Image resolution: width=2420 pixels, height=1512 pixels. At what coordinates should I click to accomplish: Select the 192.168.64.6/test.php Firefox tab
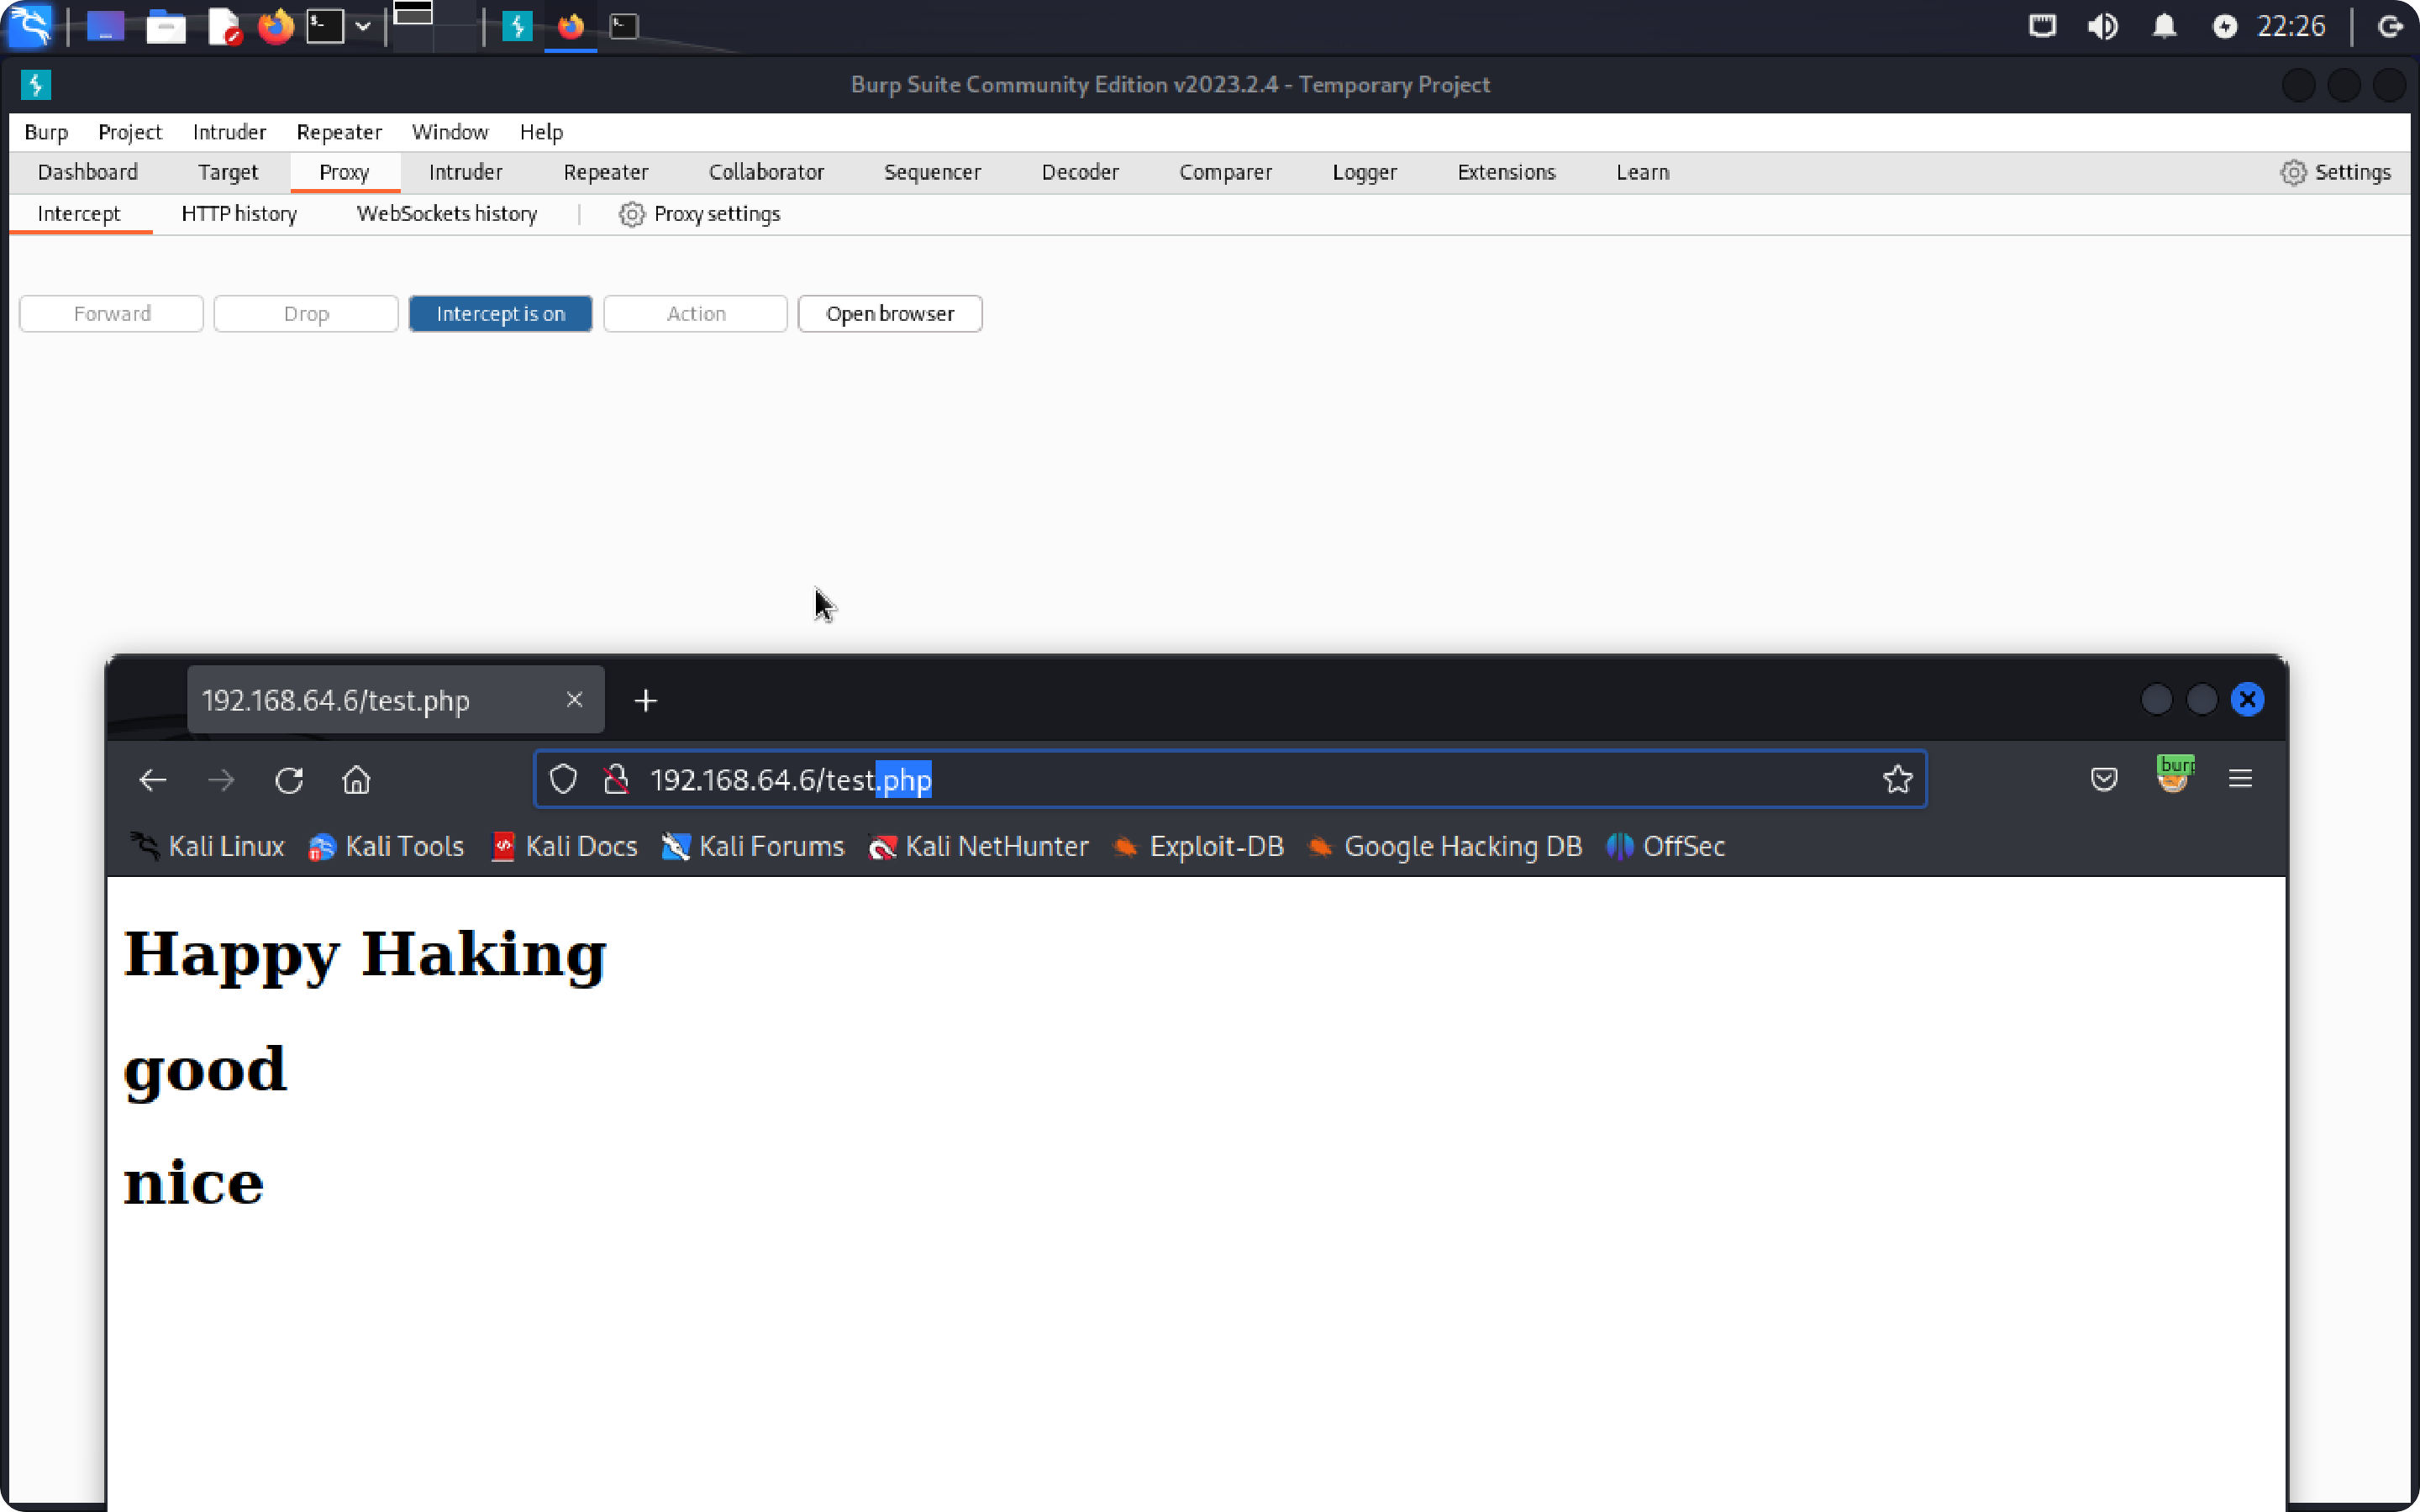[395, 700]
